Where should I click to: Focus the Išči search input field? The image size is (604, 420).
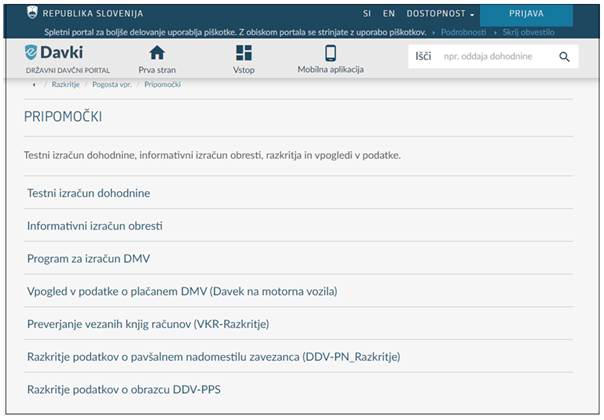[495, 58]
